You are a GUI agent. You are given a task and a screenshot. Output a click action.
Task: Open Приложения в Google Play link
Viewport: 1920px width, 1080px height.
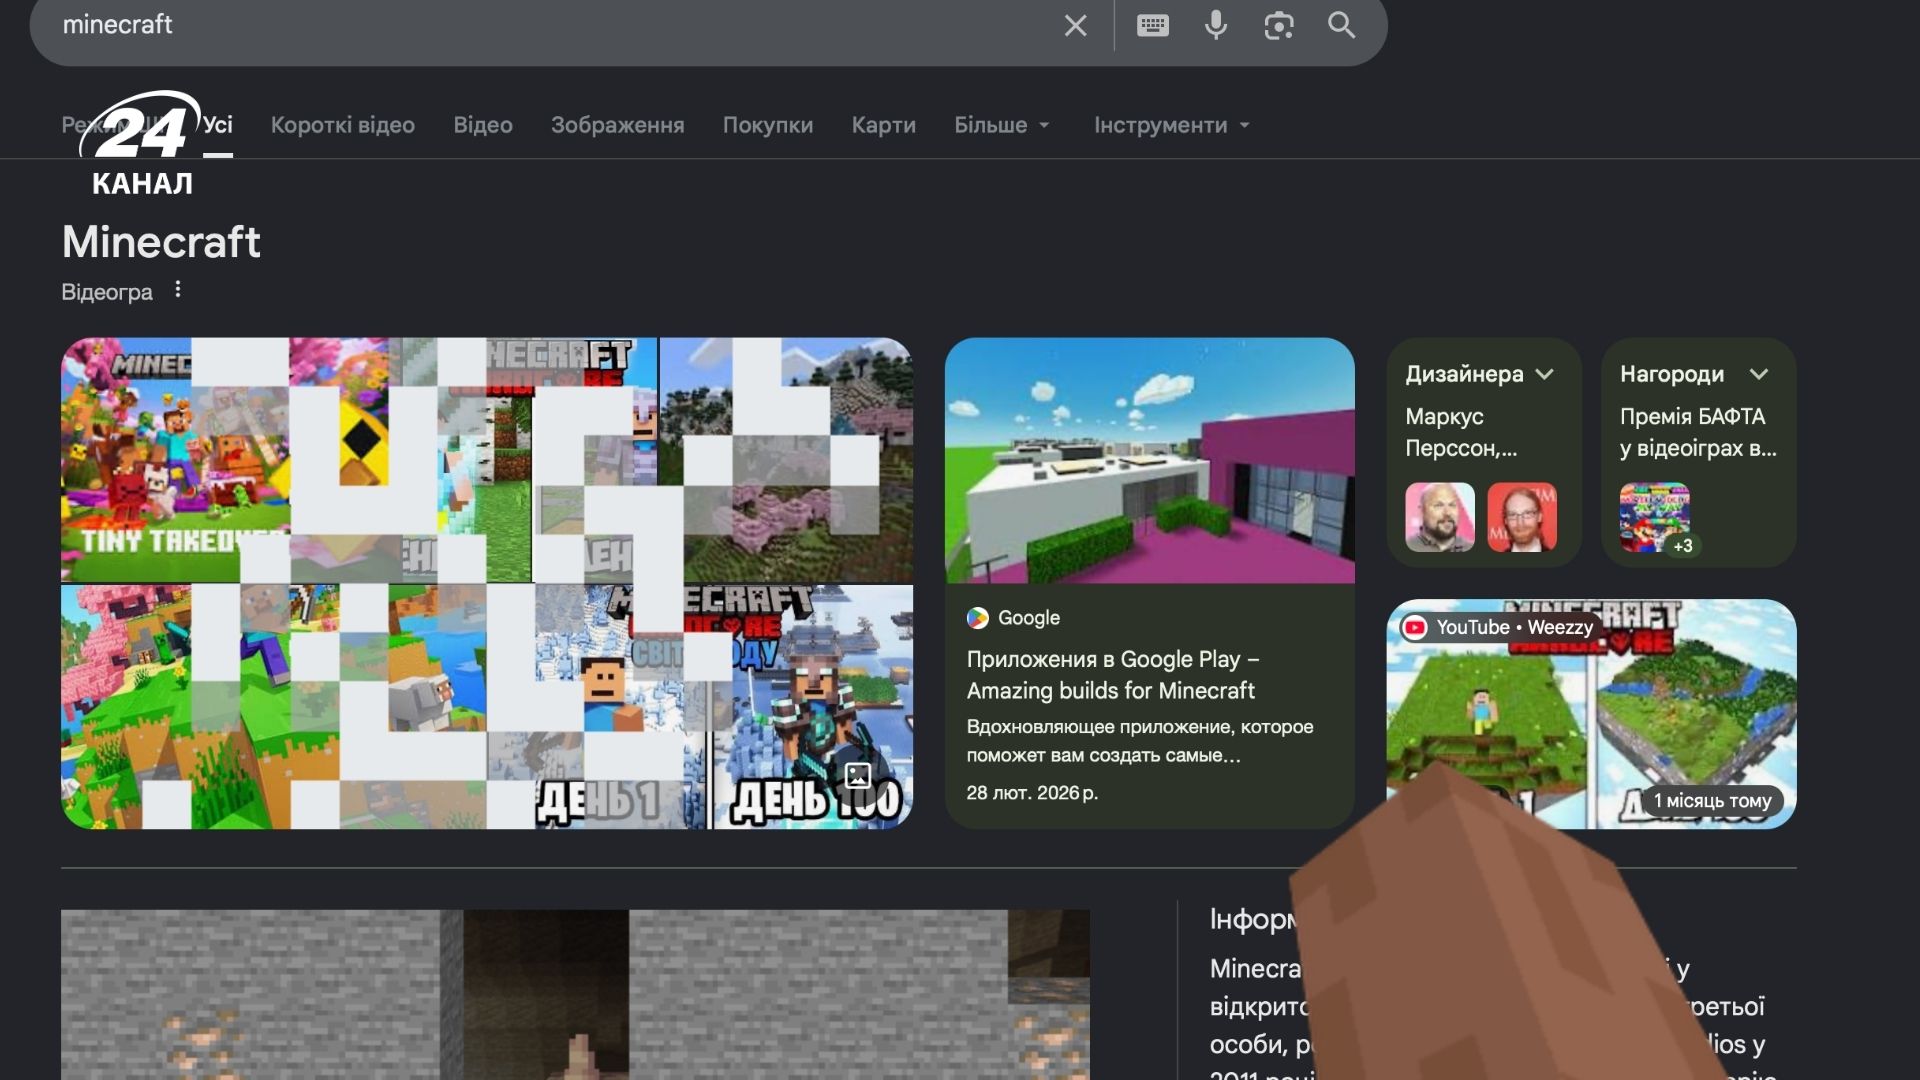pos(1112,675)
